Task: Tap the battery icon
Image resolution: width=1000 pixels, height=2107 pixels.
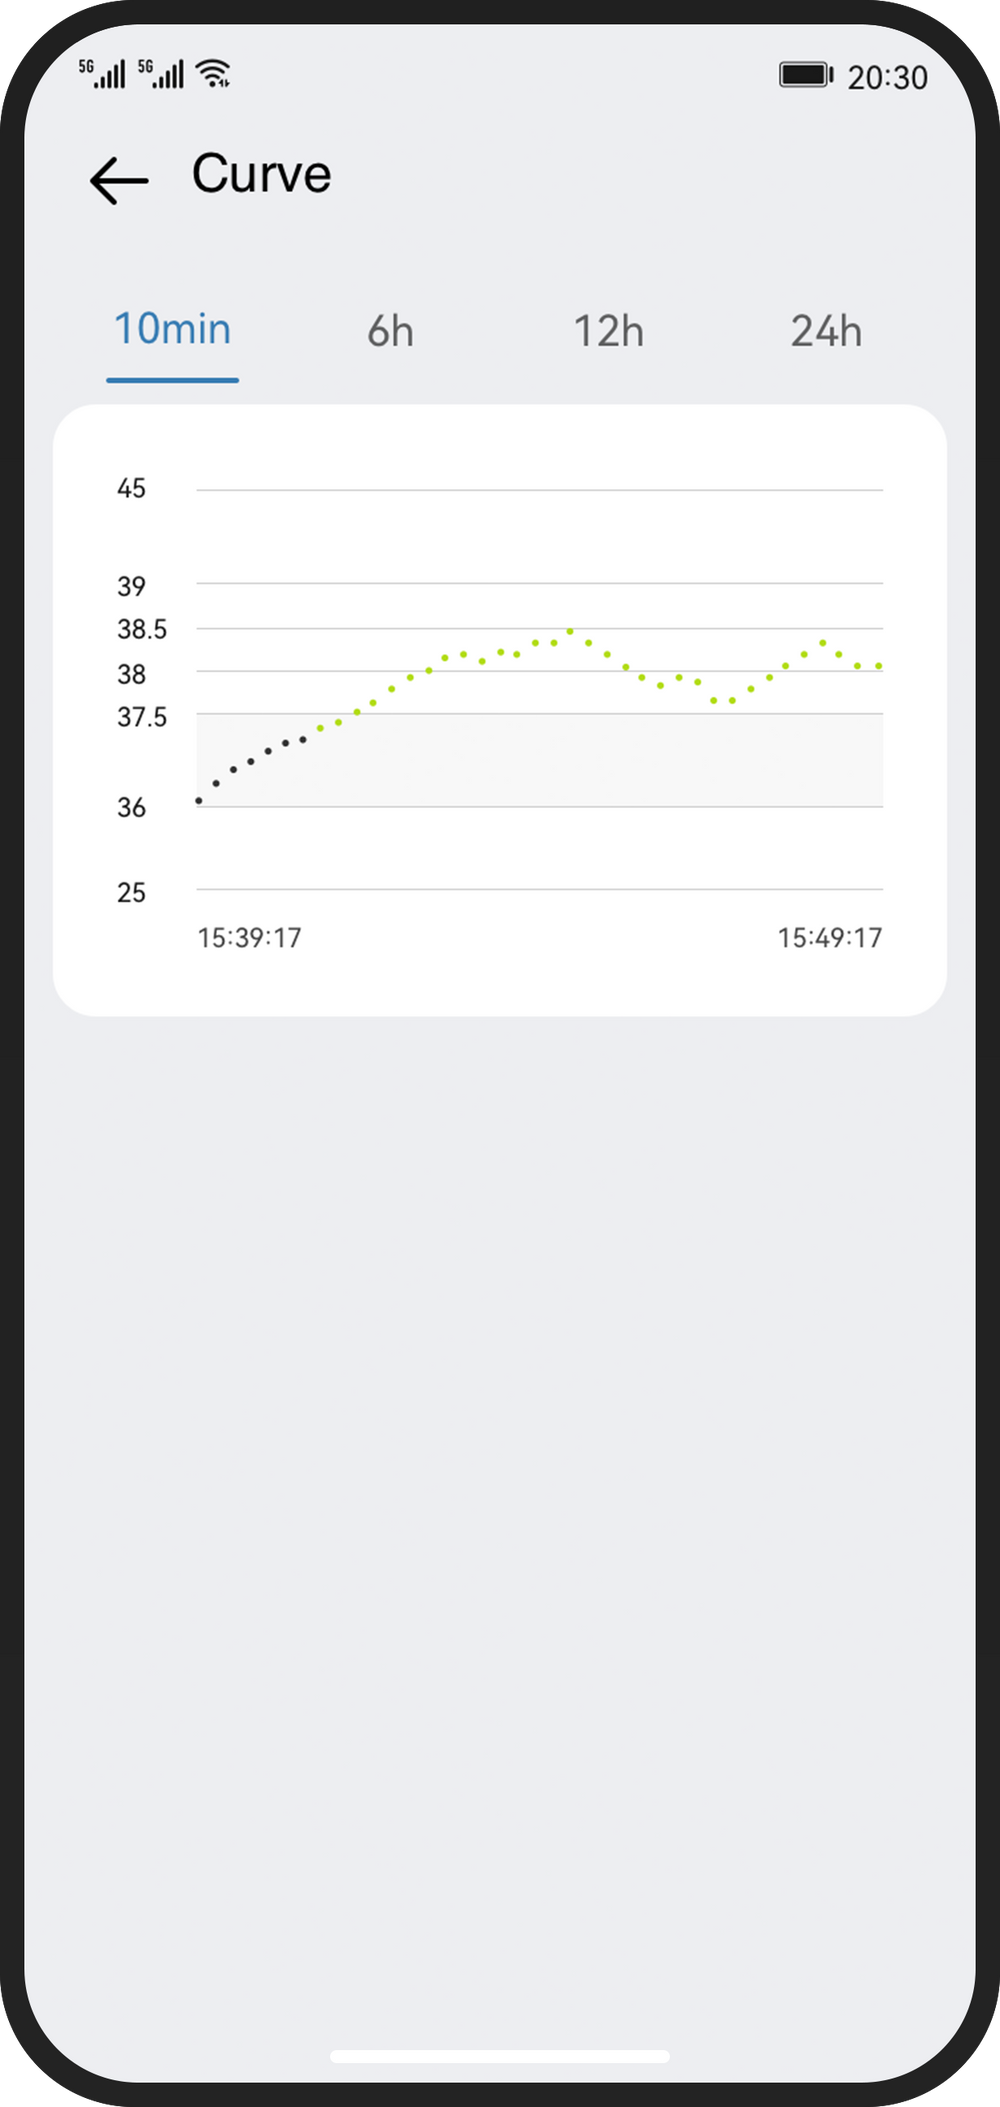Action: (x=806, y=75)
